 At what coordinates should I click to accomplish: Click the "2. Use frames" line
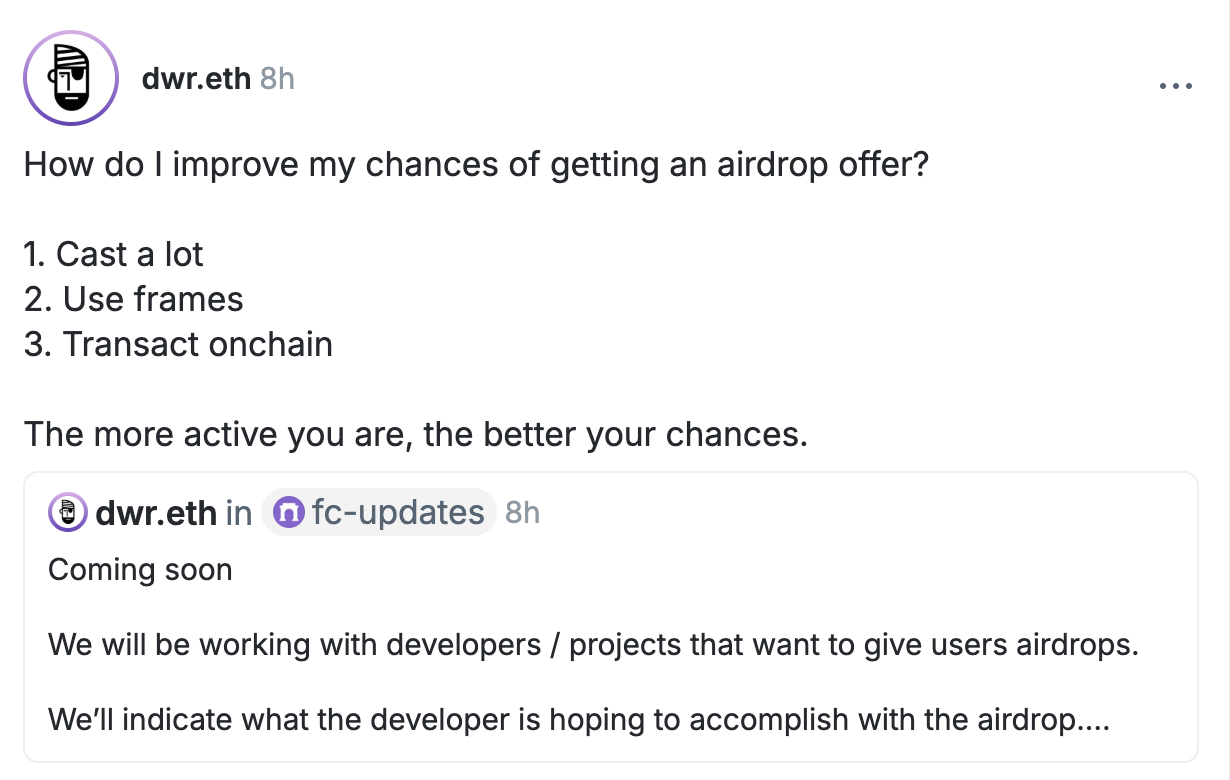coord(133,299)
